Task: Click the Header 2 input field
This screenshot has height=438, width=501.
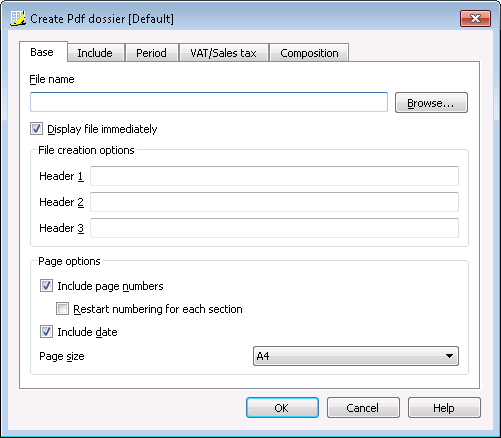Action: (x=274, y=202)
